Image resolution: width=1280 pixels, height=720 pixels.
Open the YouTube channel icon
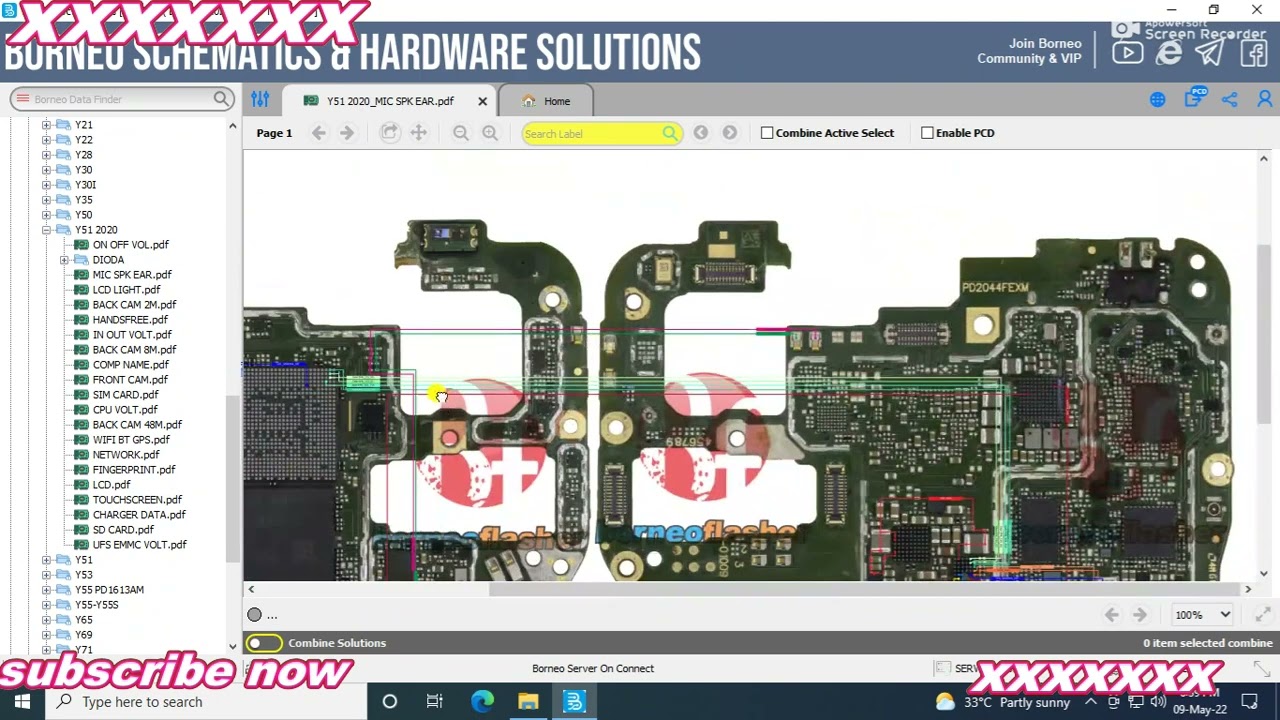coord(1127,53)
